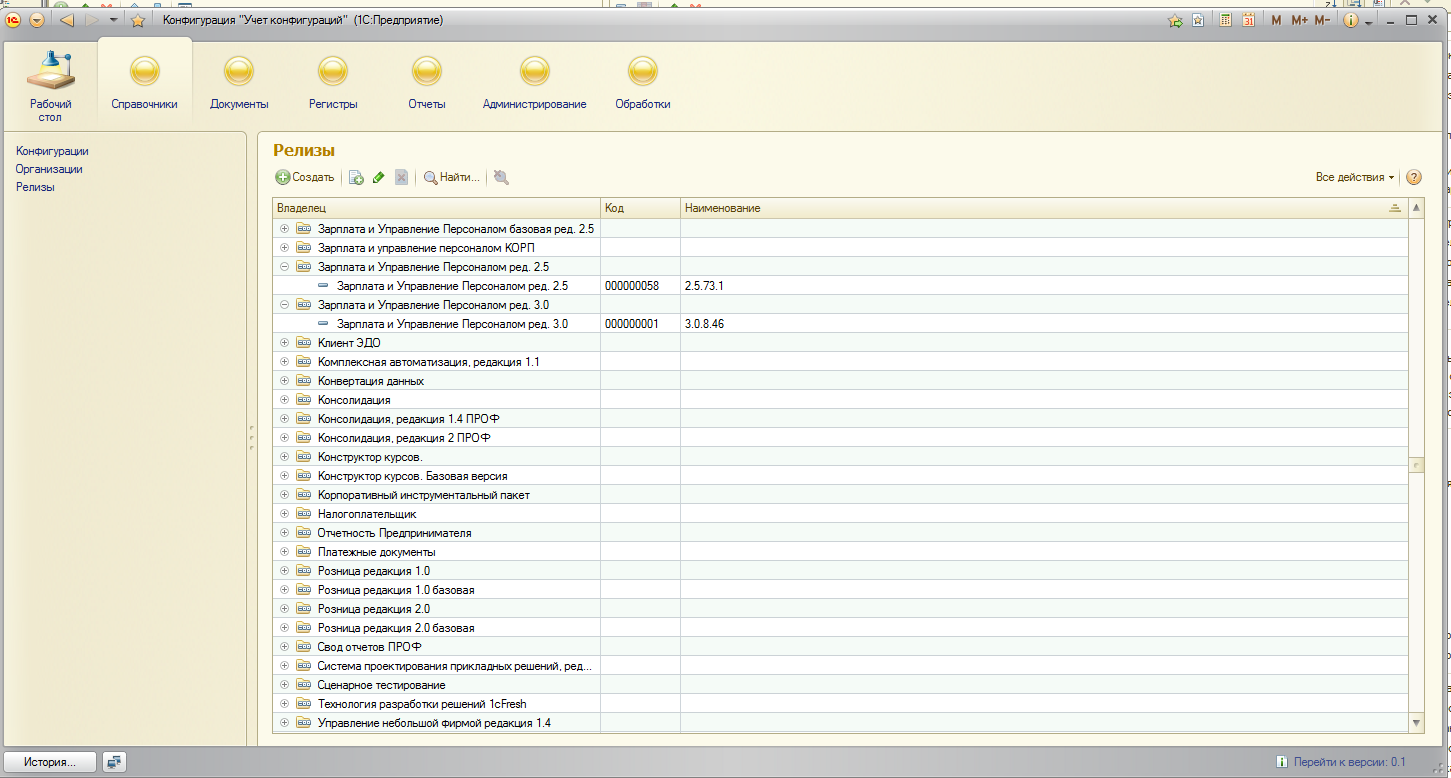Viewport: 1451px width, 778px height.
Task: Open the navigation history dropdown arrow
Action: 113,20
